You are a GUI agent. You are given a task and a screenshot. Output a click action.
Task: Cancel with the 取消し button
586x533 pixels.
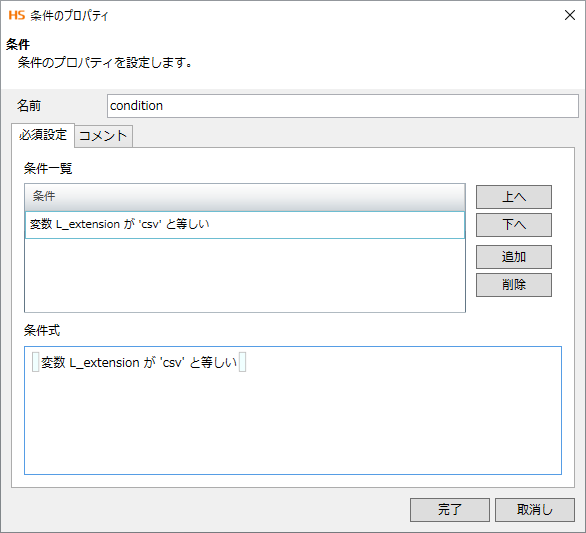click(535, 509)
